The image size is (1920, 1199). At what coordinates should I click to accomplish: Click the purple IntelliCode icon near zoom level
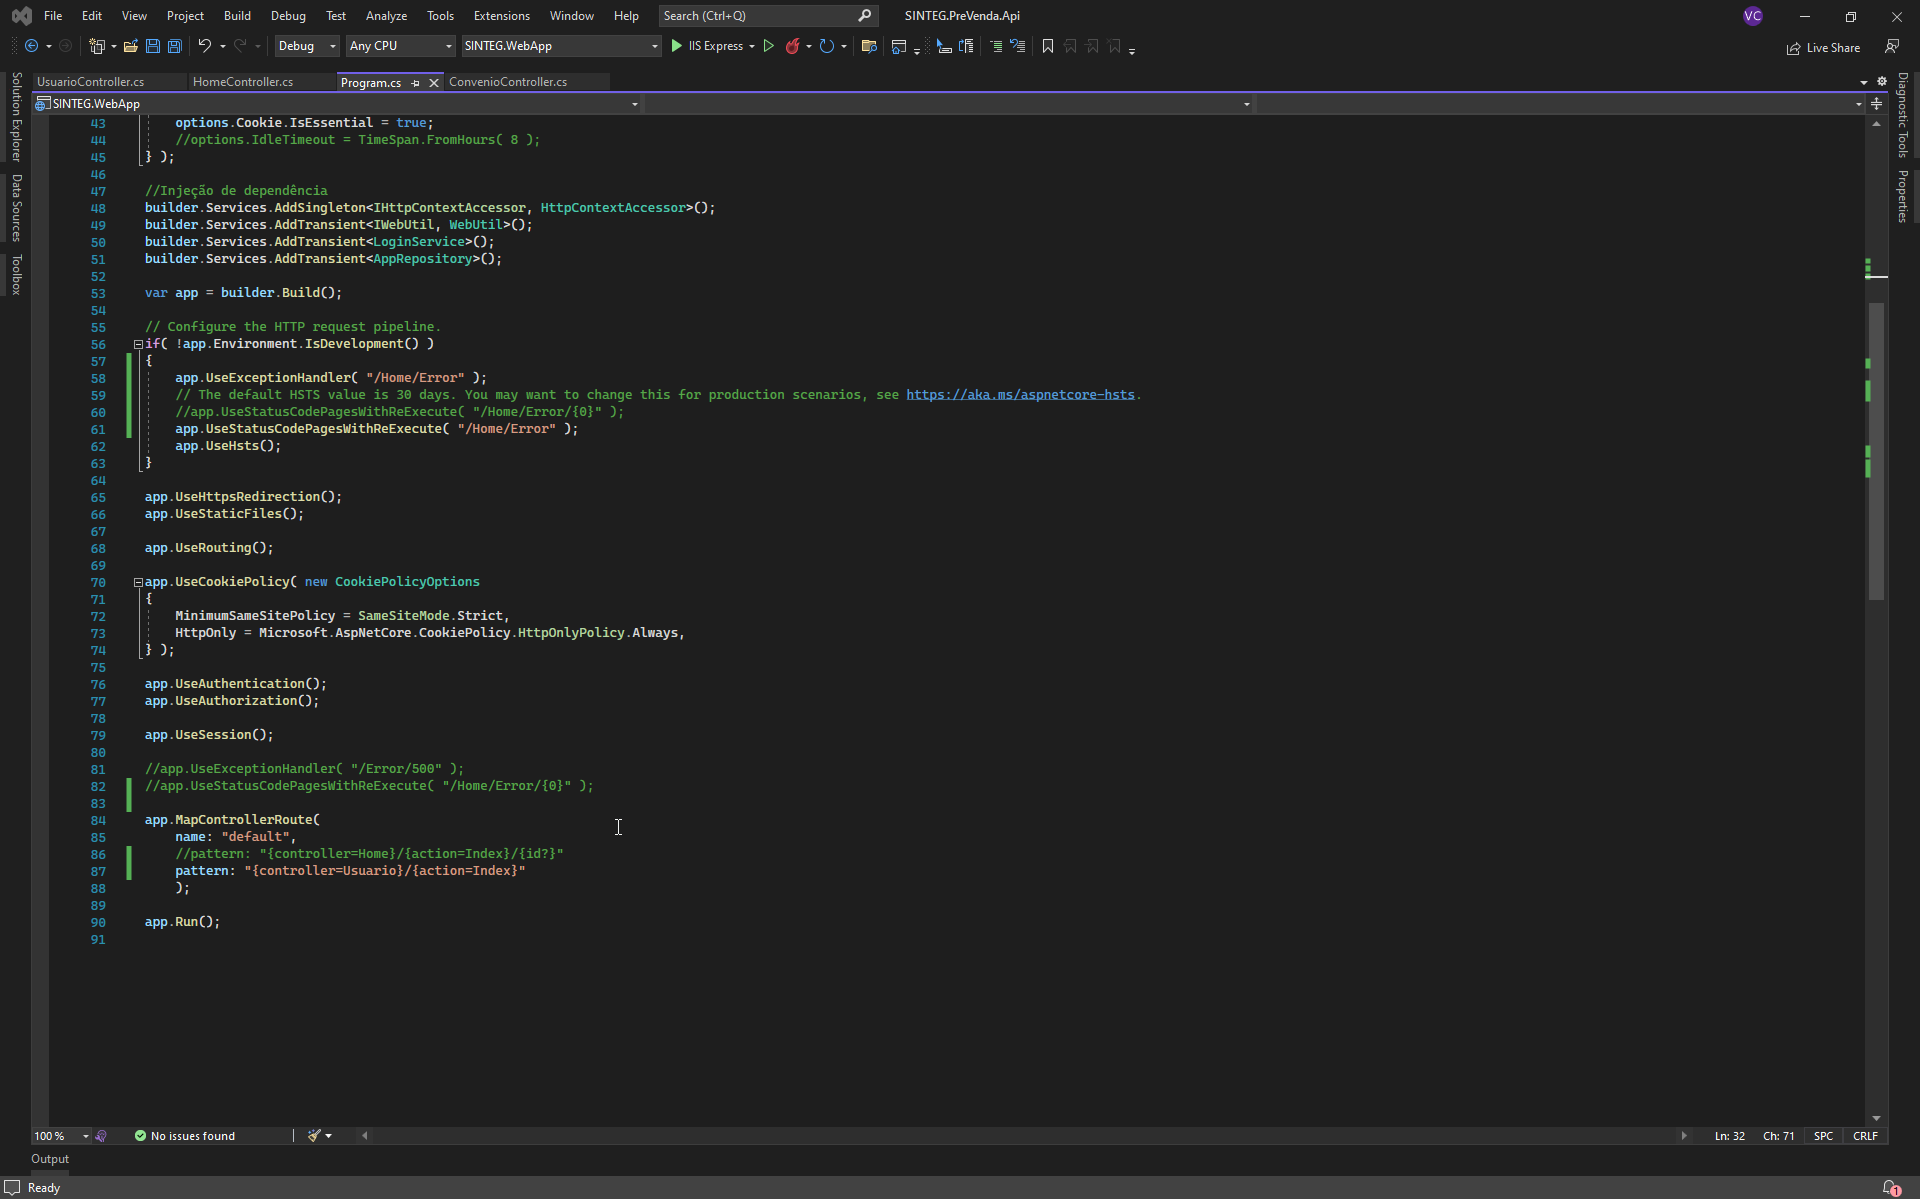(101, 1136)
